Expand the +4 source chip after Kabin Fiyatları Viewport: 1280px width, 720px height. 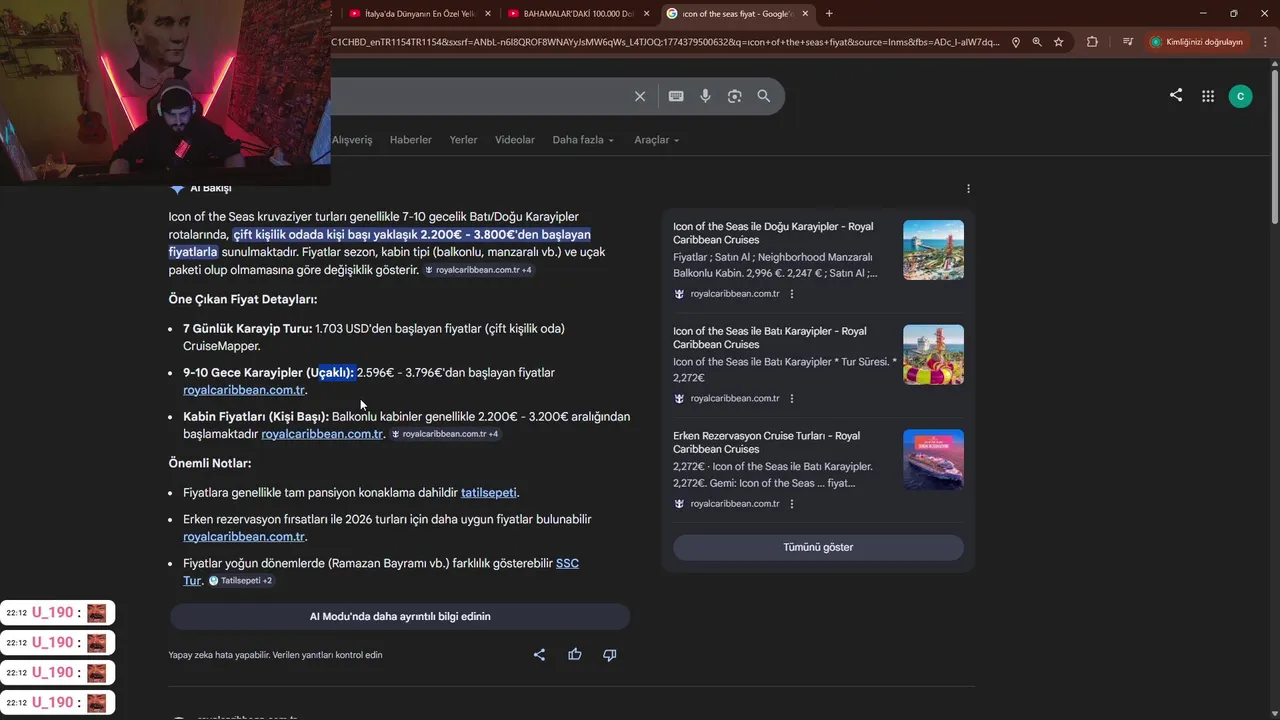[445, 434]
